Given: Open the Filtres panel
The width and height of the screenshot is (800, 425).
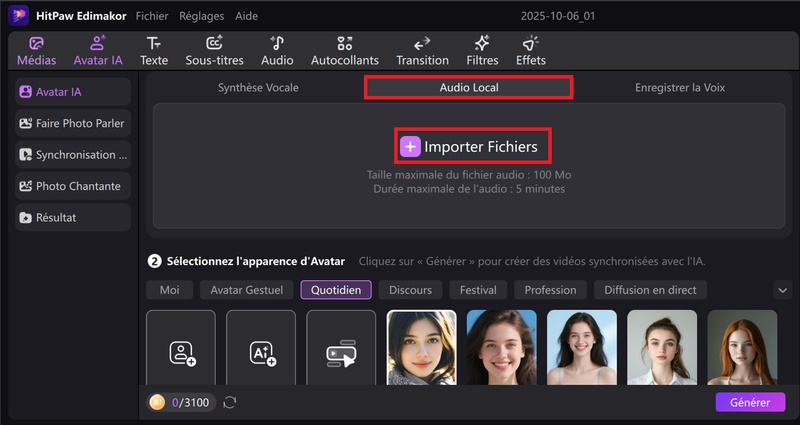Looking at the screenshot, I should [482, 51].
